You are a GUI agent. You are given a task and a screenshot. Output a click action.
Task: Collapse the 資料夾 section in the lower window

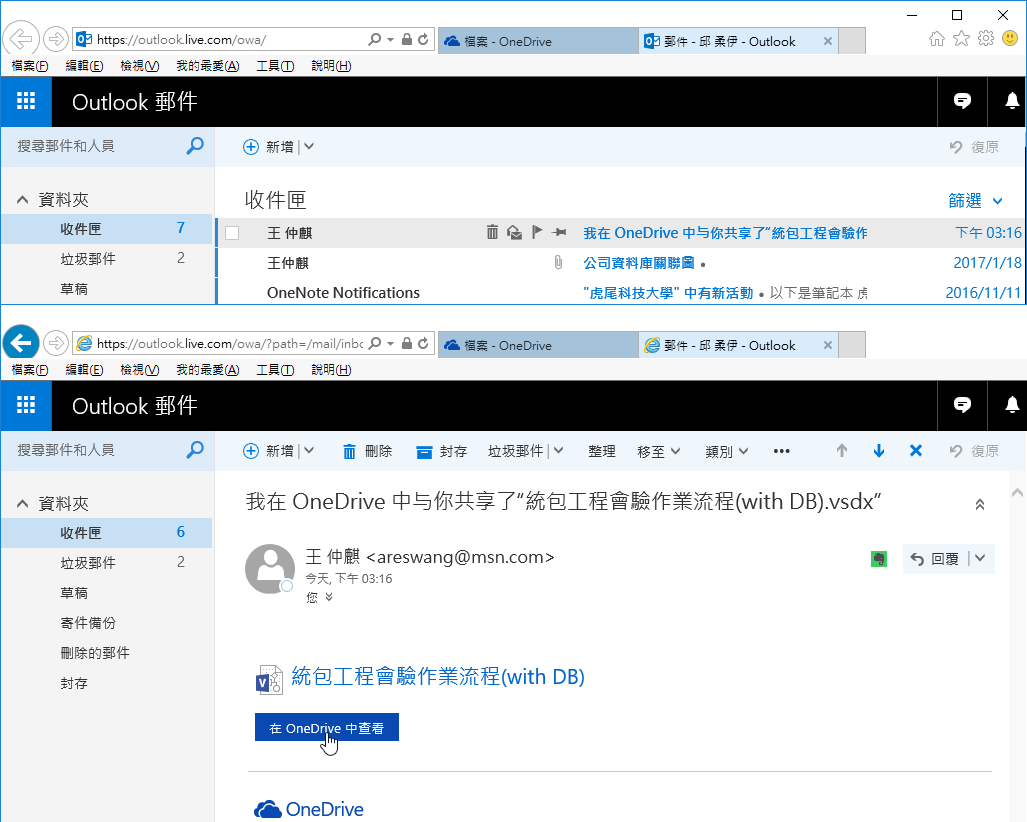[x=22, y=504]
